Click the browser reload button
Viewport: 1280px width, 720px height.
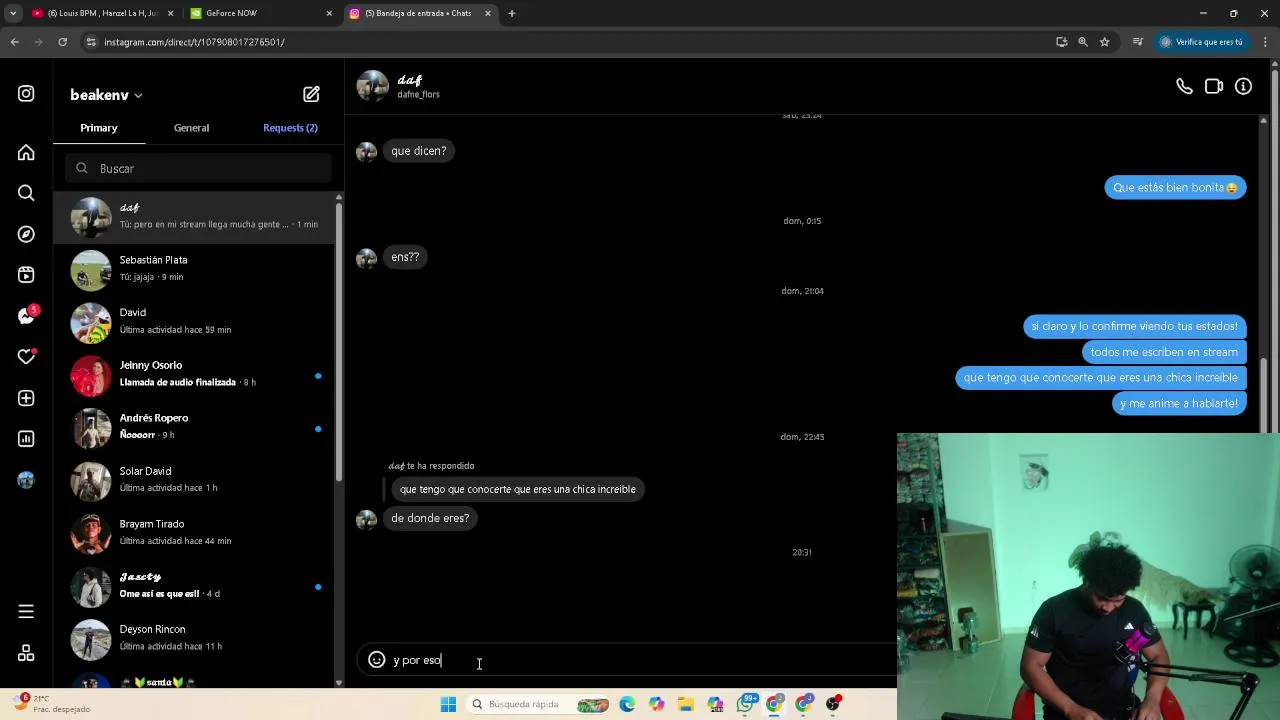(x=62, y=42)
